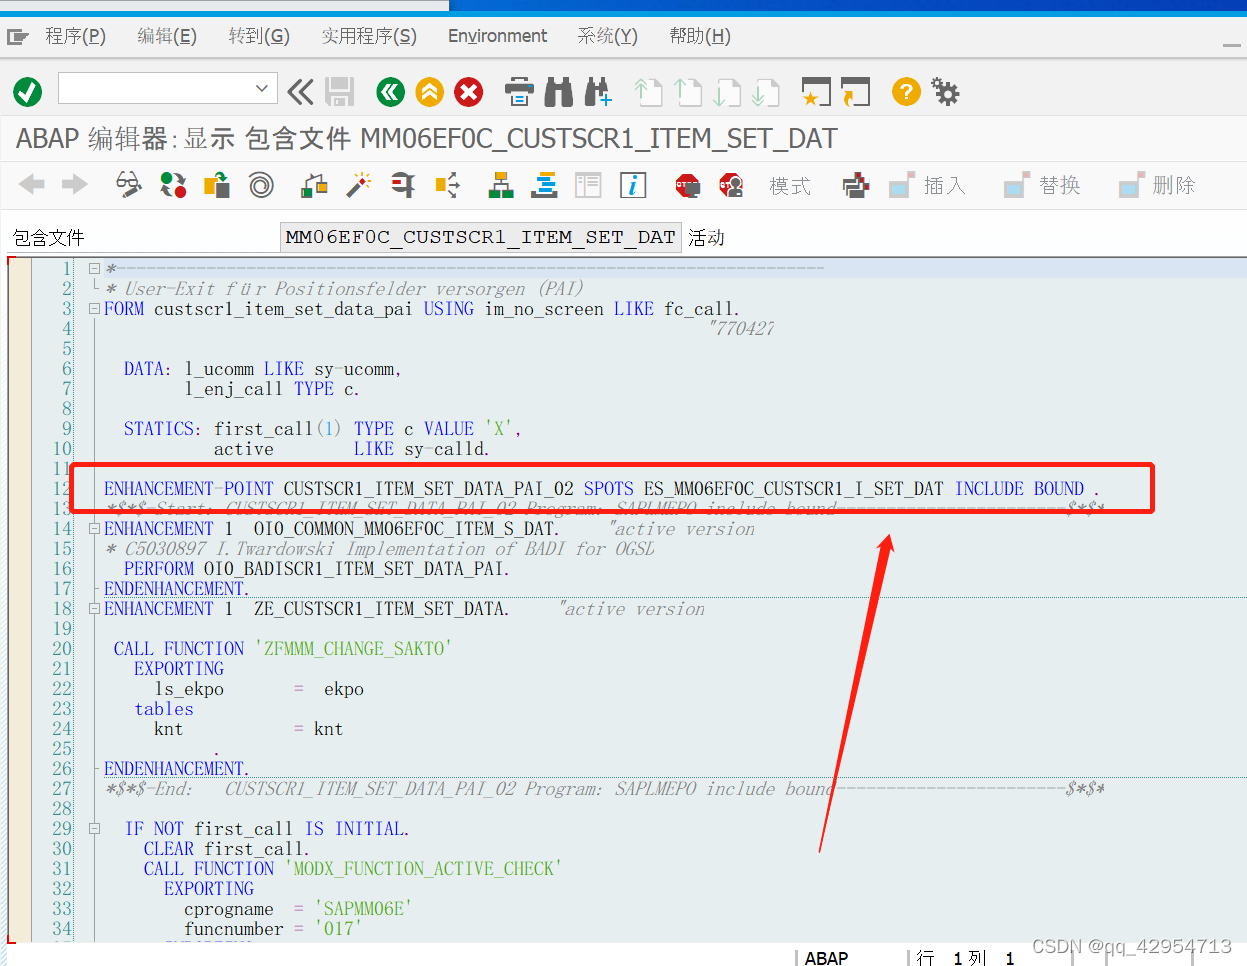Click the yellow Help question mark icon
This screenshot has height=966, width=1247.
coord(905,91)
